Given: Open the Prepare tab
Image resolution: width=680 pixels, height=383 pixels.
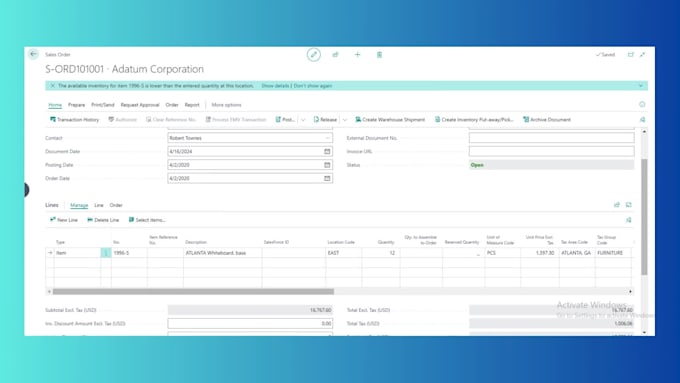Looking at the screenshot, I should [76, 105].
